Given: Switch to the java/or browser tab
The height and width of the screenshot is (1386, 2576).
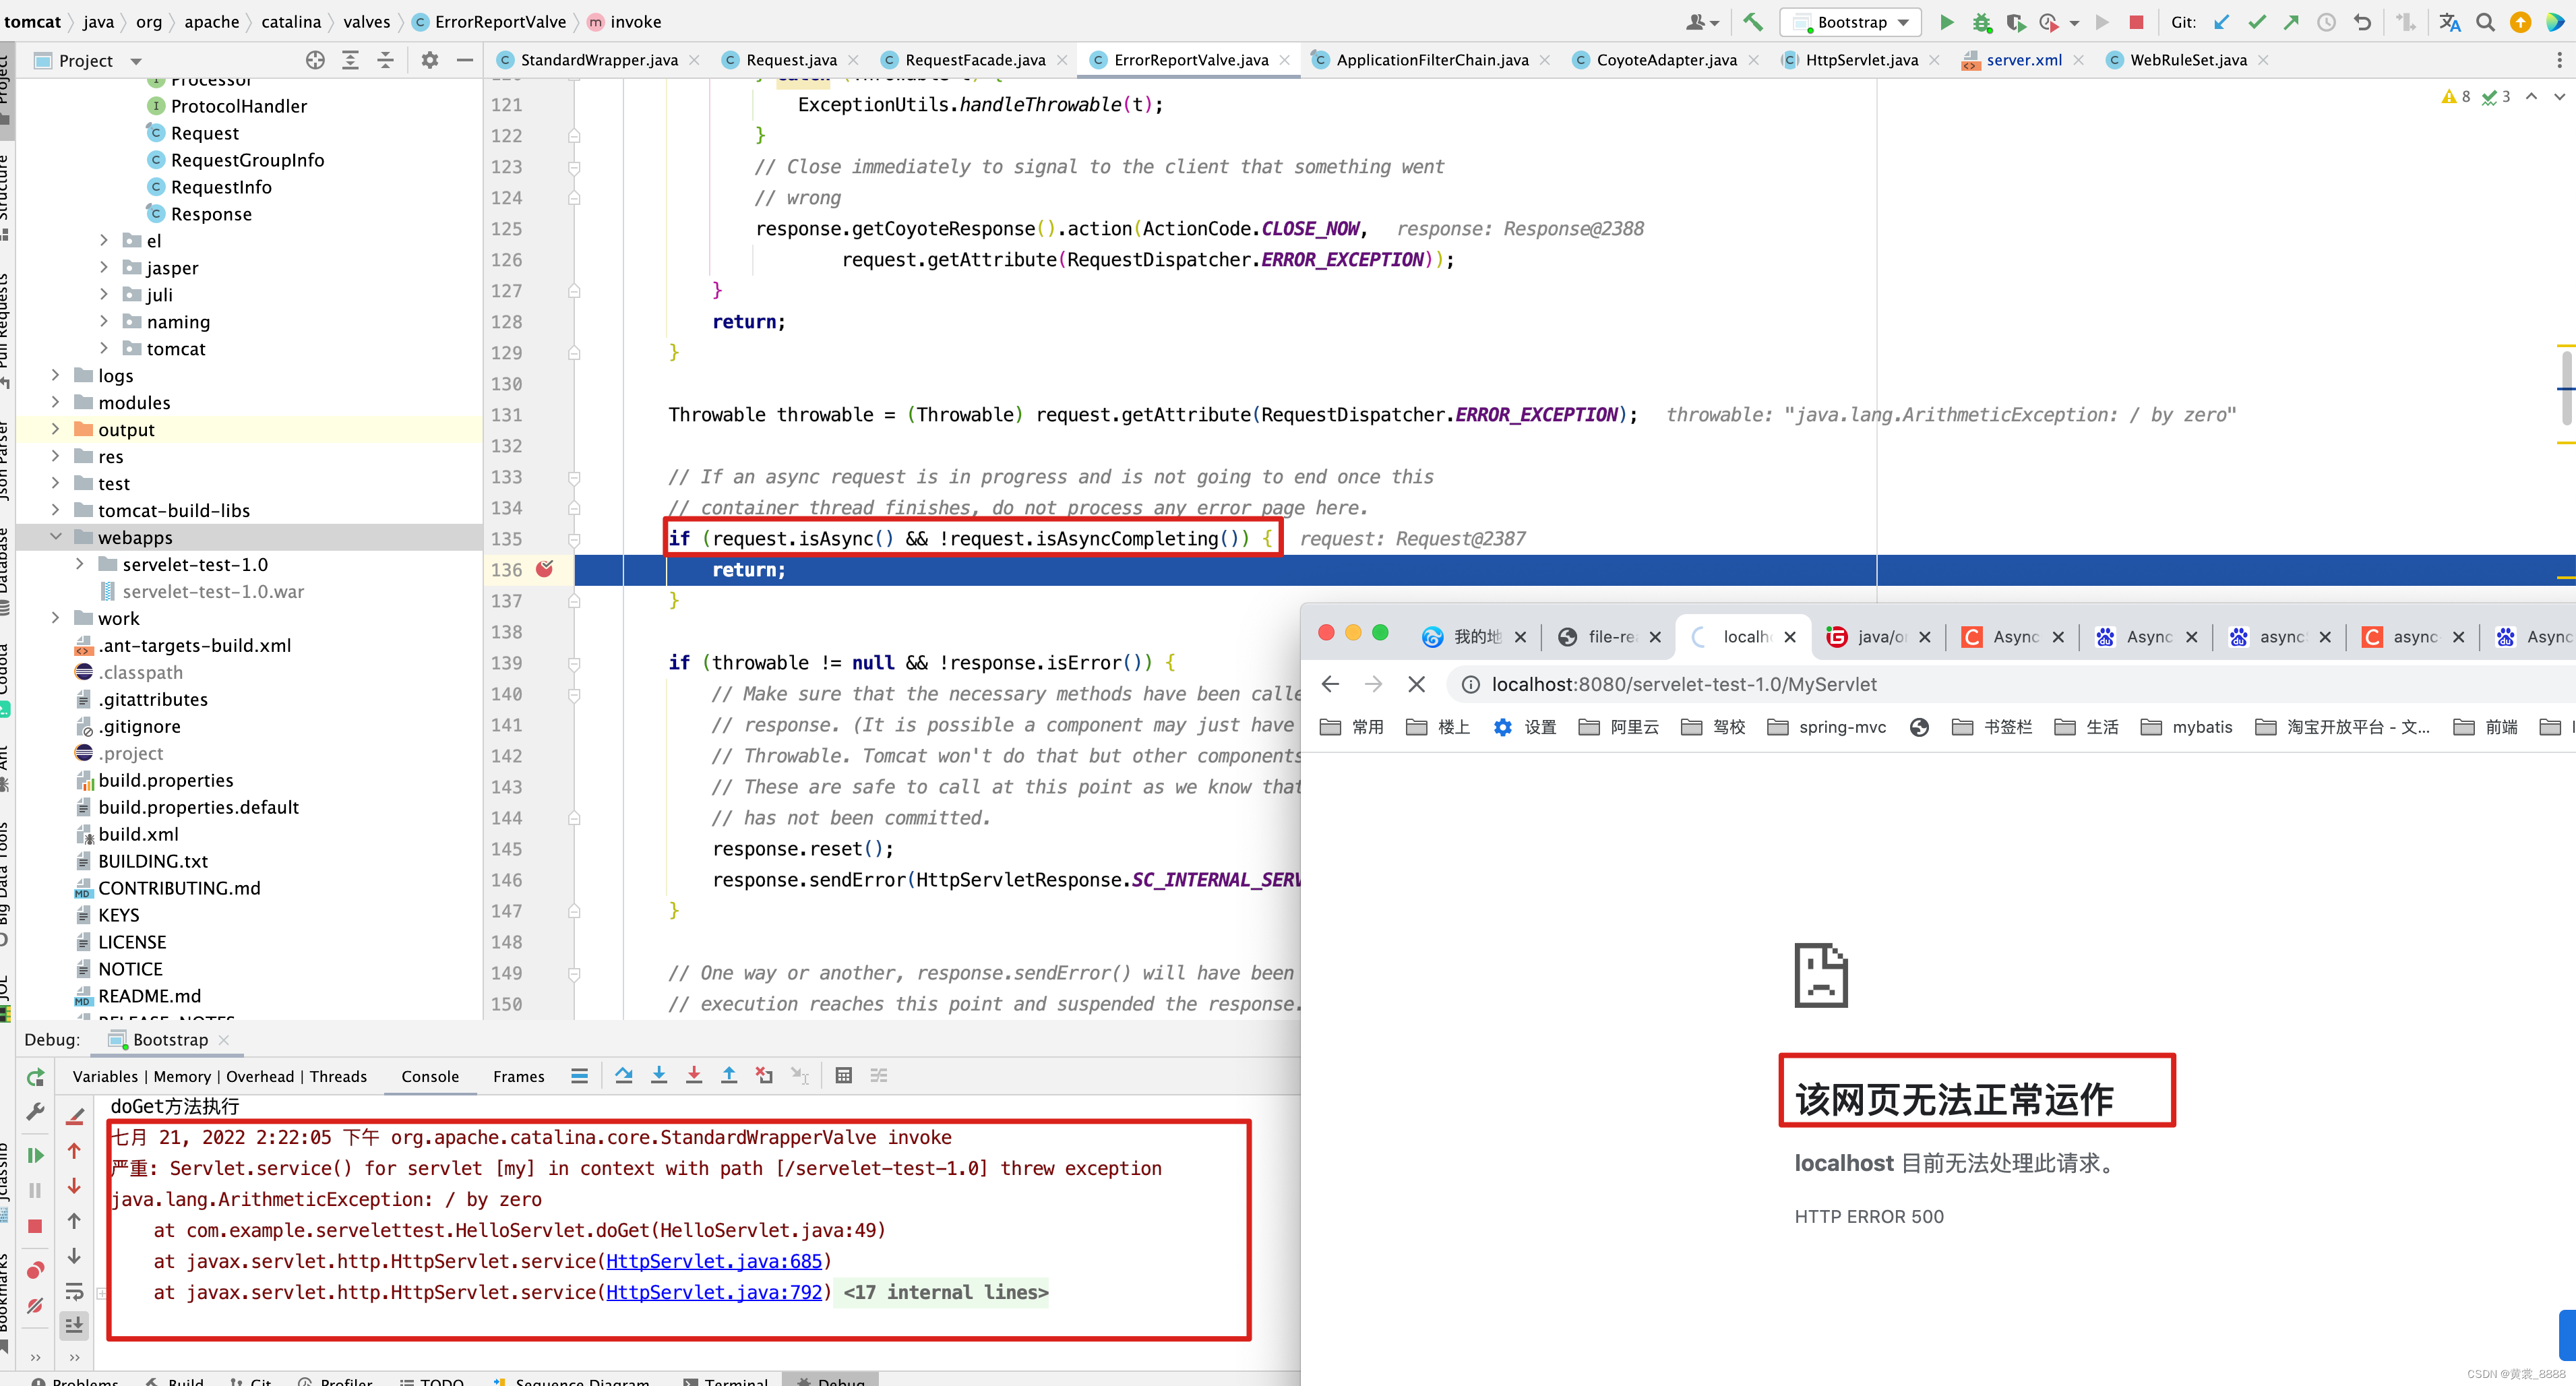Looking at the screenshot, I should (1880, 636).
